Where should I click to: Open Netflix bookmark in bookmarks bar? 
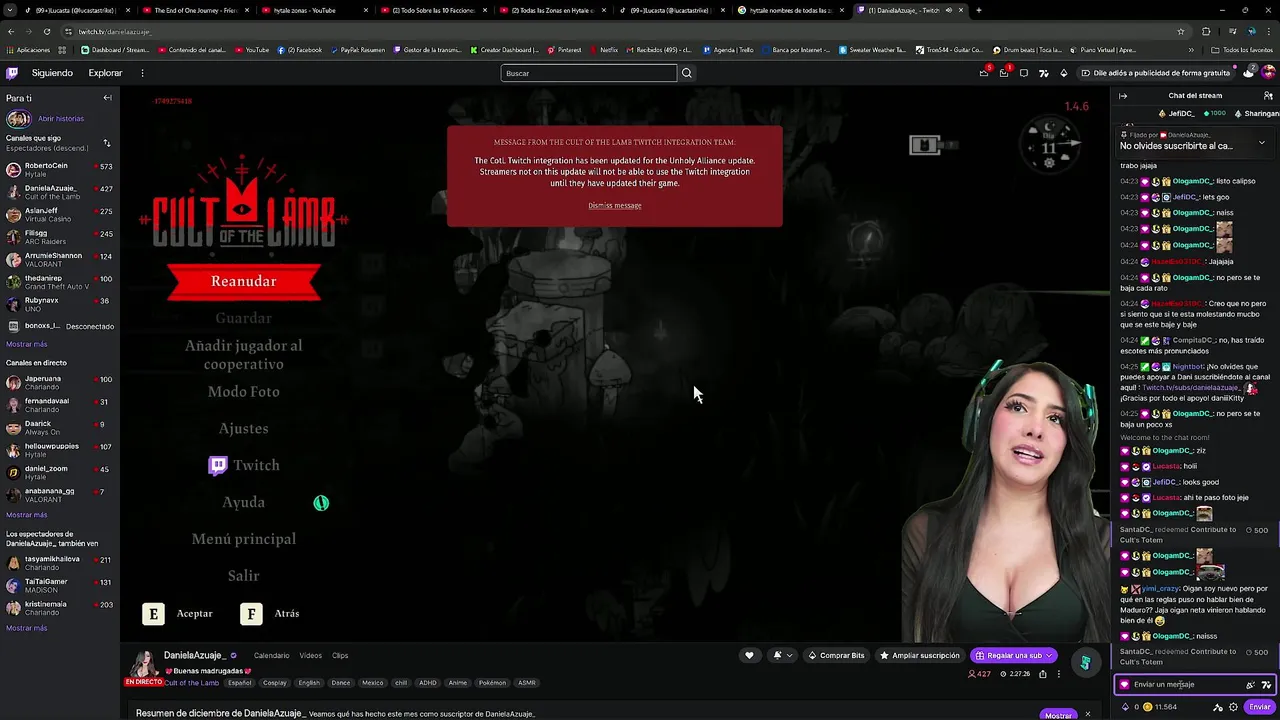603,49
